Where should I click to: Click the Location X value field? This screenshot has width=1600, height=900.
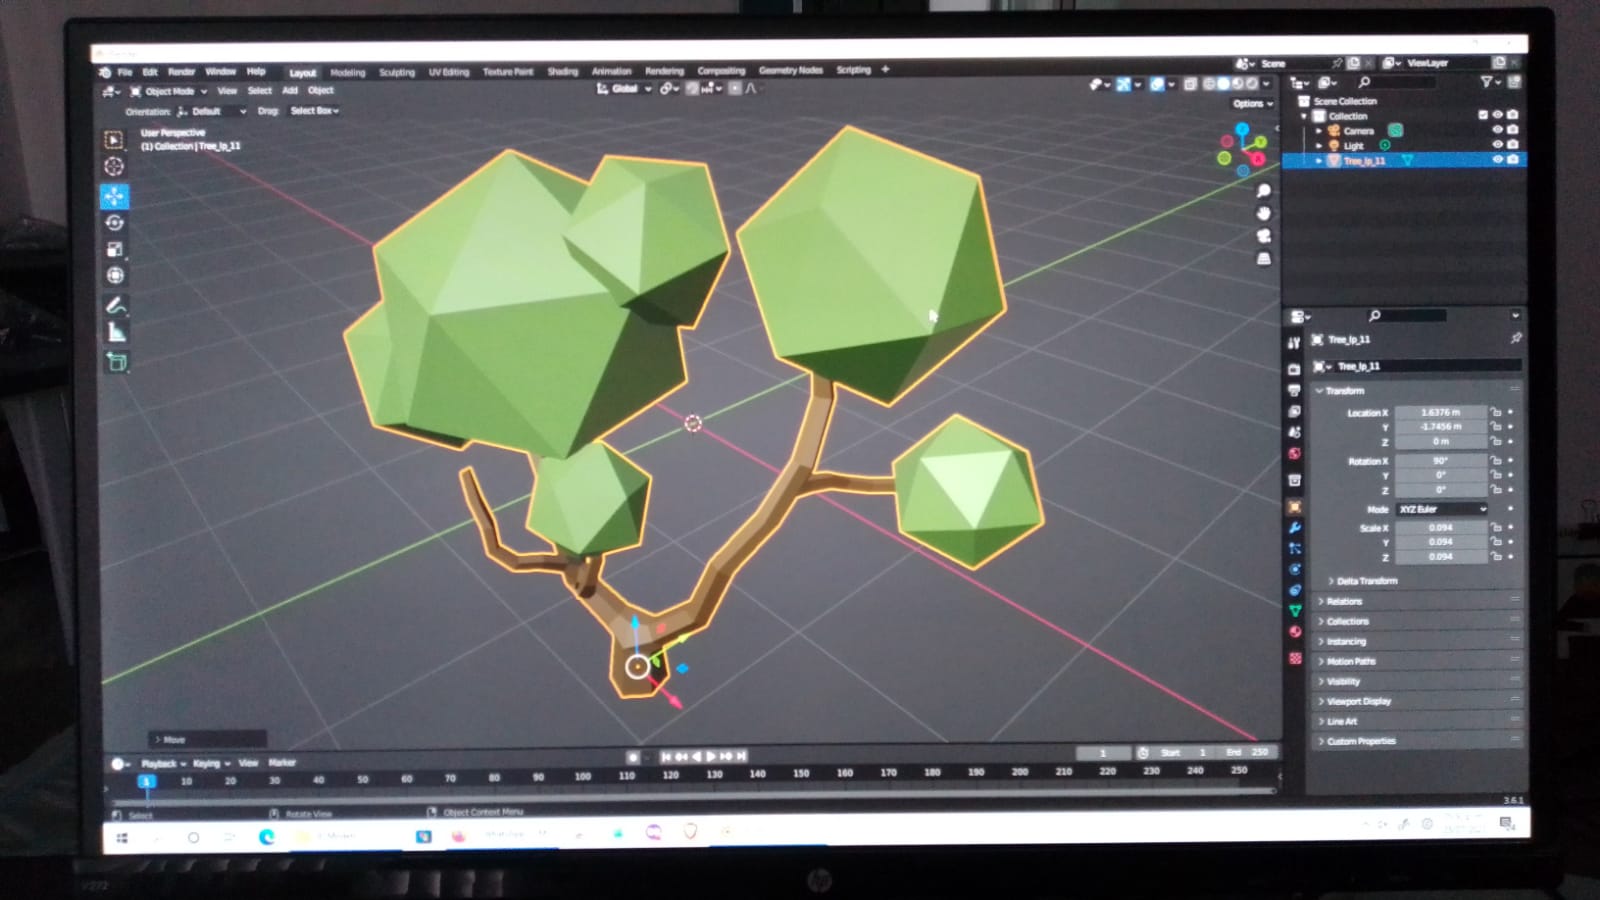[x=1440, y=412]
